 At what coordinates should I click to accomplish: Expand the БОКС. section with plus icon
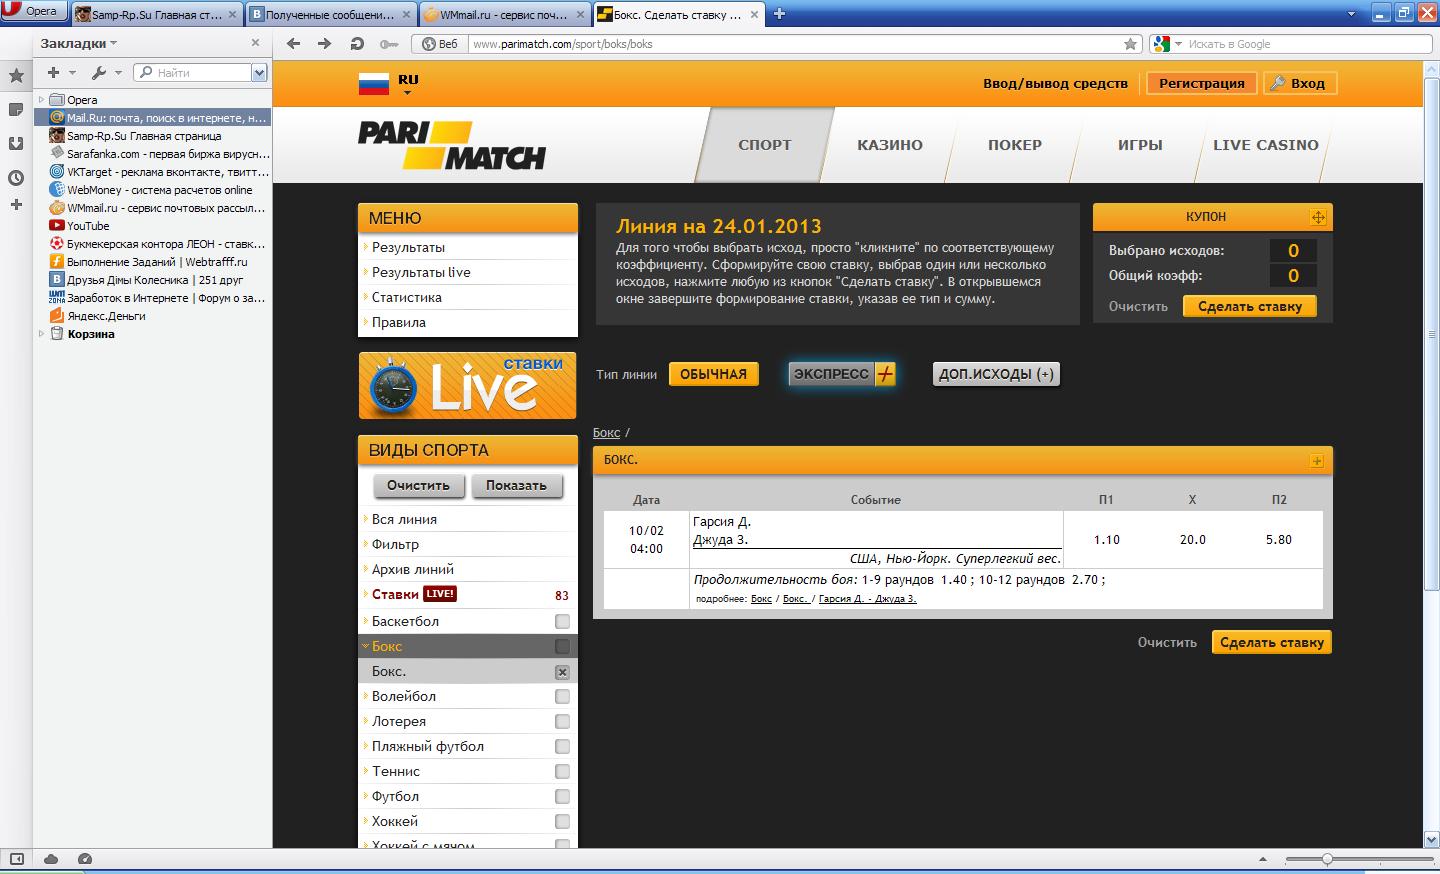(1317, 461)
